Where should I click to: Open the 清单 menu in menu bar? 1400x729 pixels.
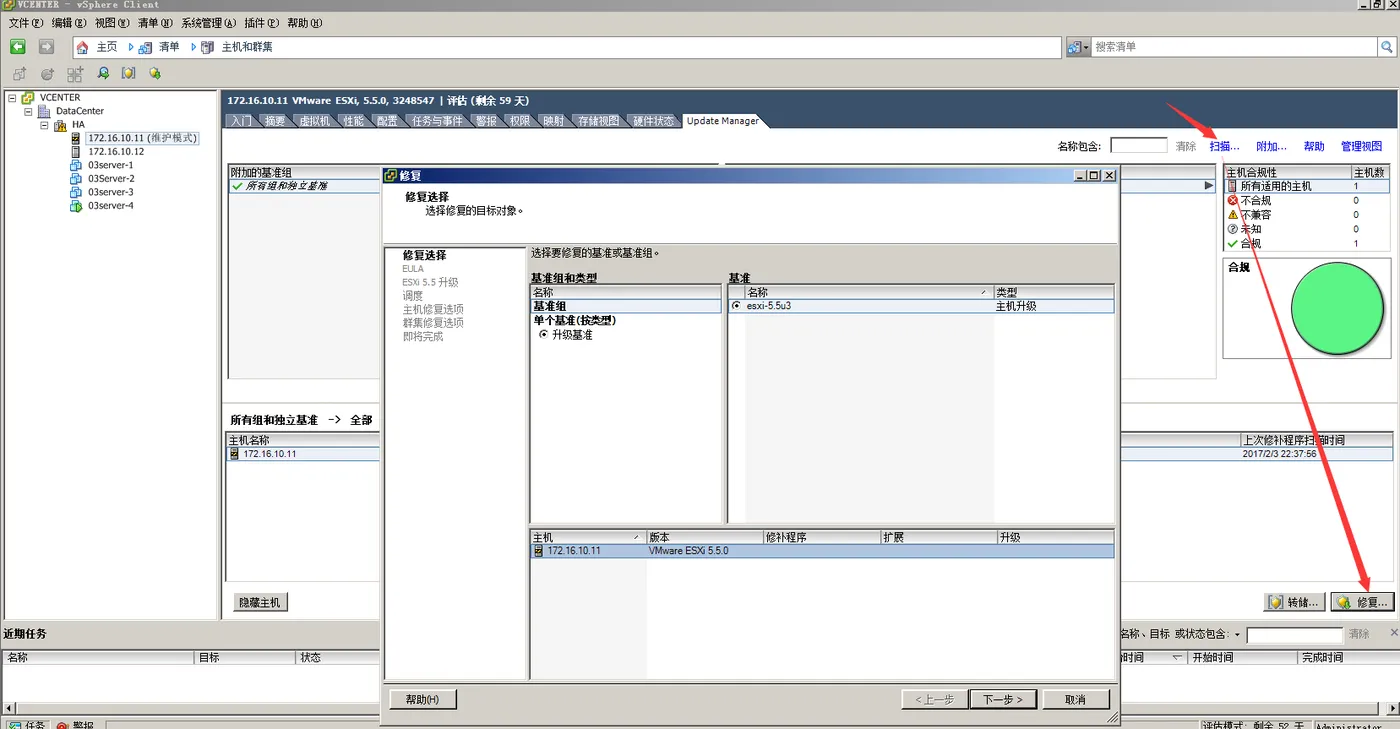[155, 23]
